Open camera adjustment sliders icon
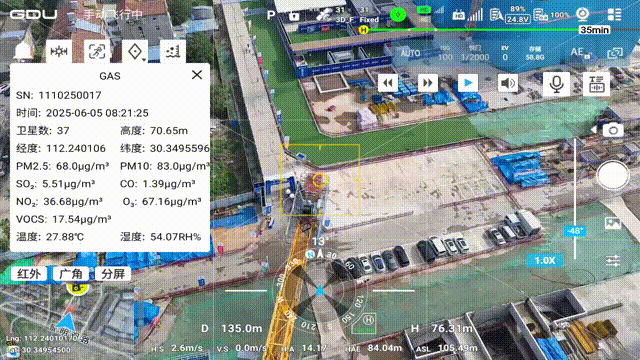 [613, 260]
